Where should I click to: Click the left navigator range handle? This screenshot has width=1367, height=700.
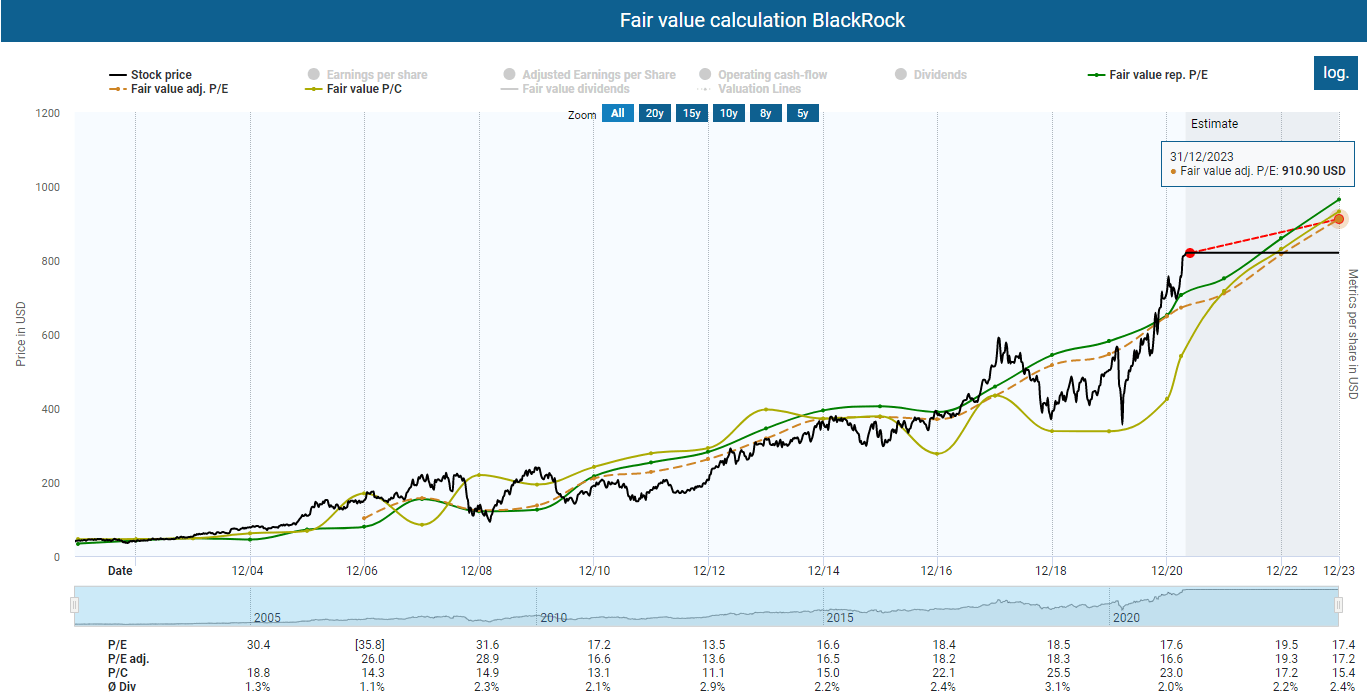click(74, 606)
